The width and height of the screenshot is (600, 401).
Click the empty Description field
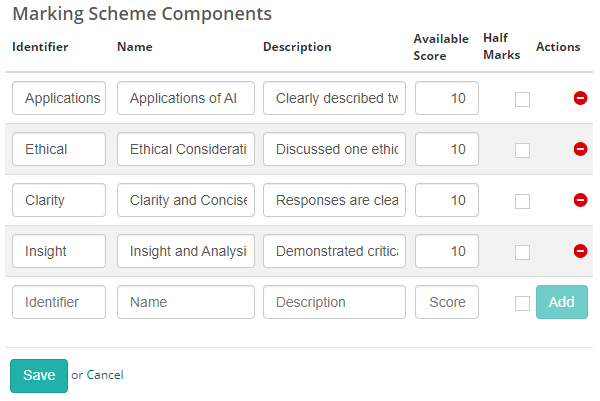tap(334, 302)
